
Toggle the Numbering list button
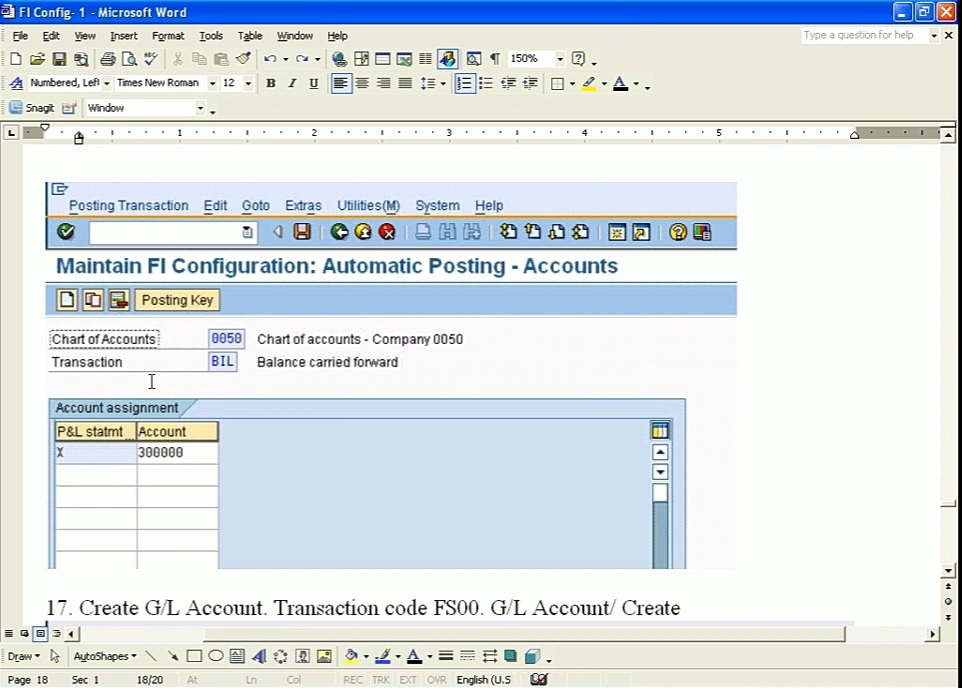[x=464, y=83]
